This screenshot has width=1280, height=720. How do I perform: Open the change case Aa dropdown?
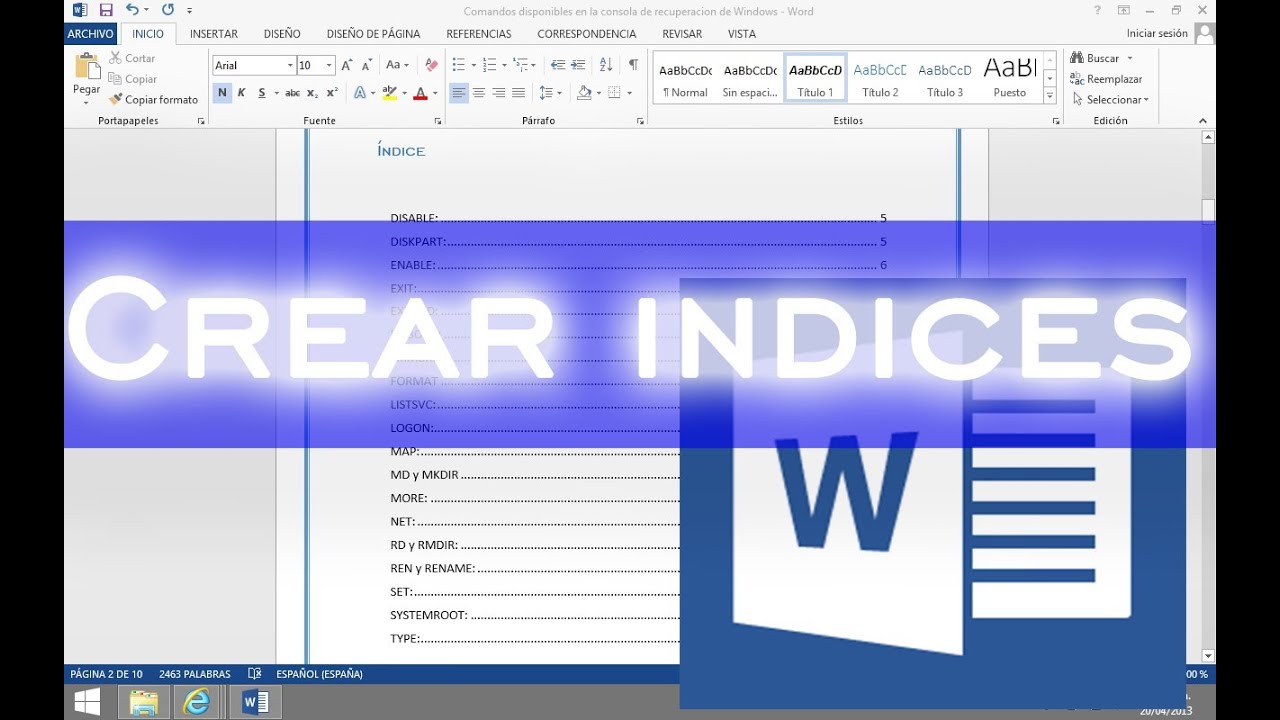click(397, 65)
